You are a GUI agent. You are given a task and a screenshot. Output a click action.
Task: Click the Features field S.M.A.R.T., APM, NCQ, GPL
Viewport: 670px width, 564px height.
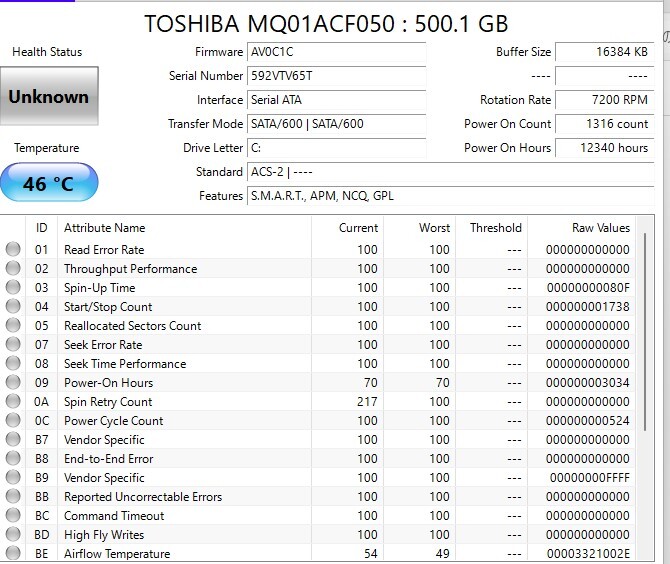pyautogui.click(x=451, y=196)
